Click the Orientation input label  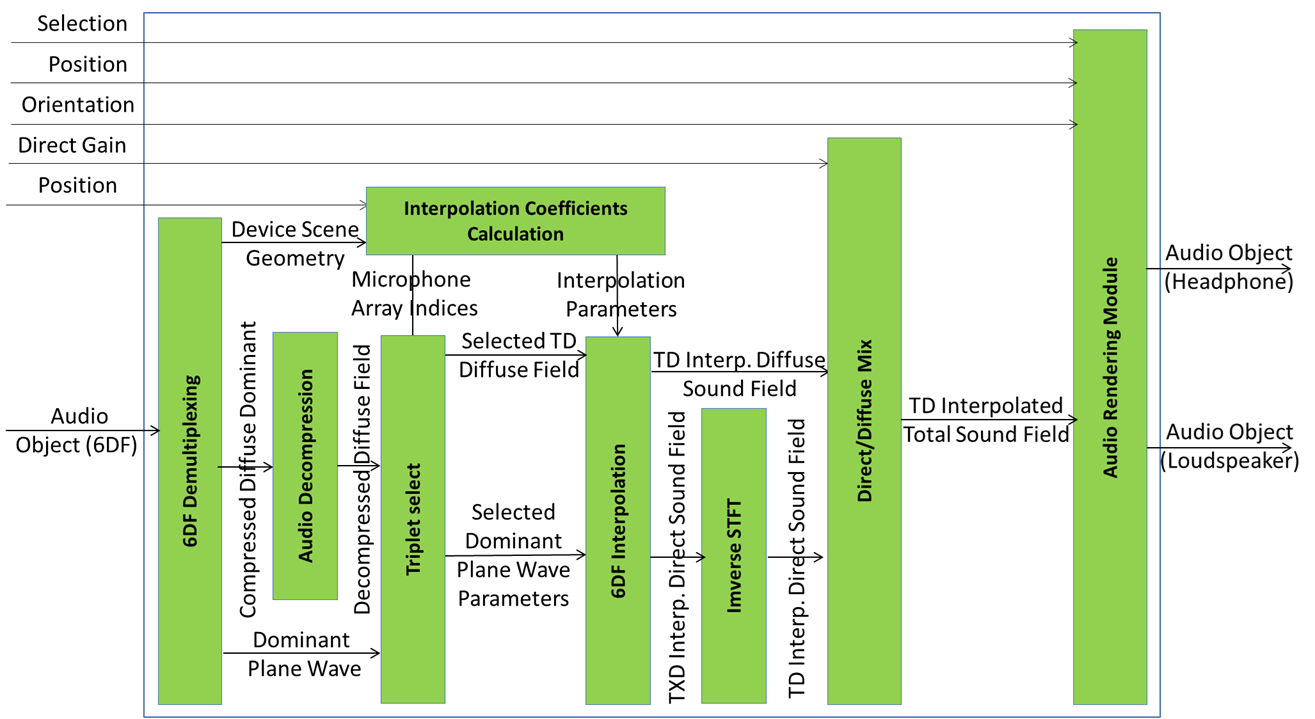[x=78, y=104]
